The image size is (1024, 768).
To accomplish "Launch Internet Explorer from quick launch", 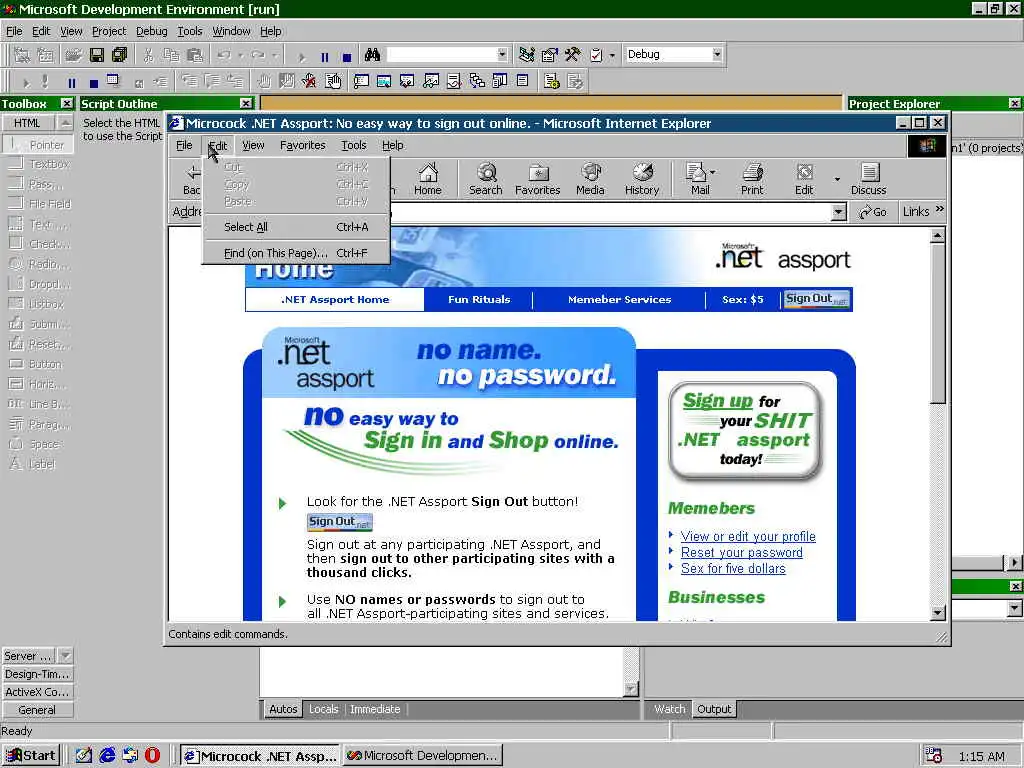I will [107, 755].
